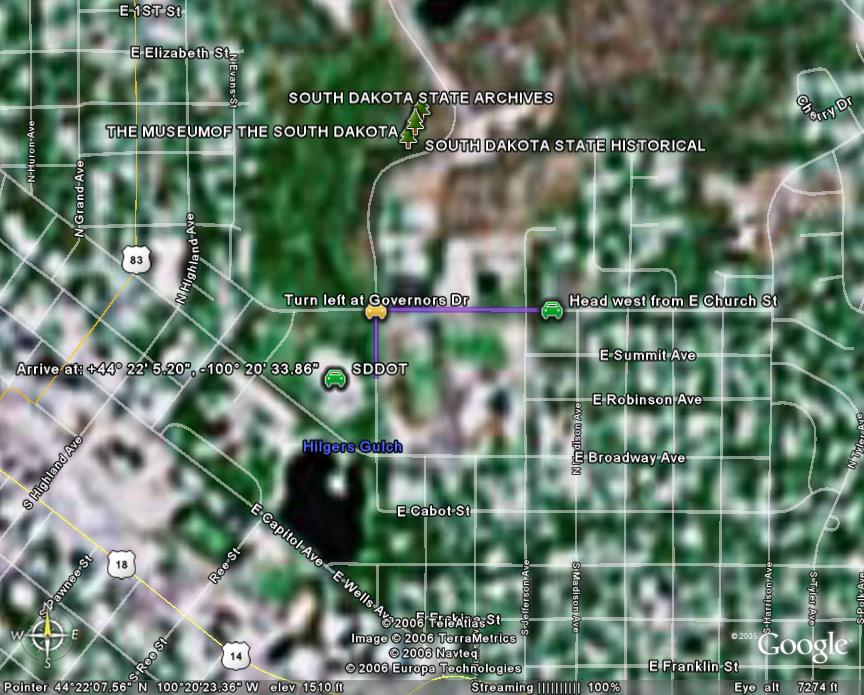This screenshot has height=695, width=864.
Task: Click the N Tyler Ave street label
Action: coord(855,441)
